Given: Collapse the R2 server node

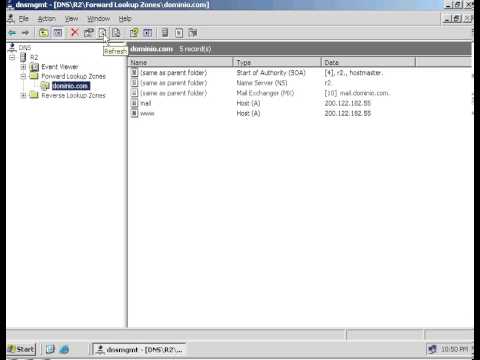Looking at the screenshot, I should [12, 57].
